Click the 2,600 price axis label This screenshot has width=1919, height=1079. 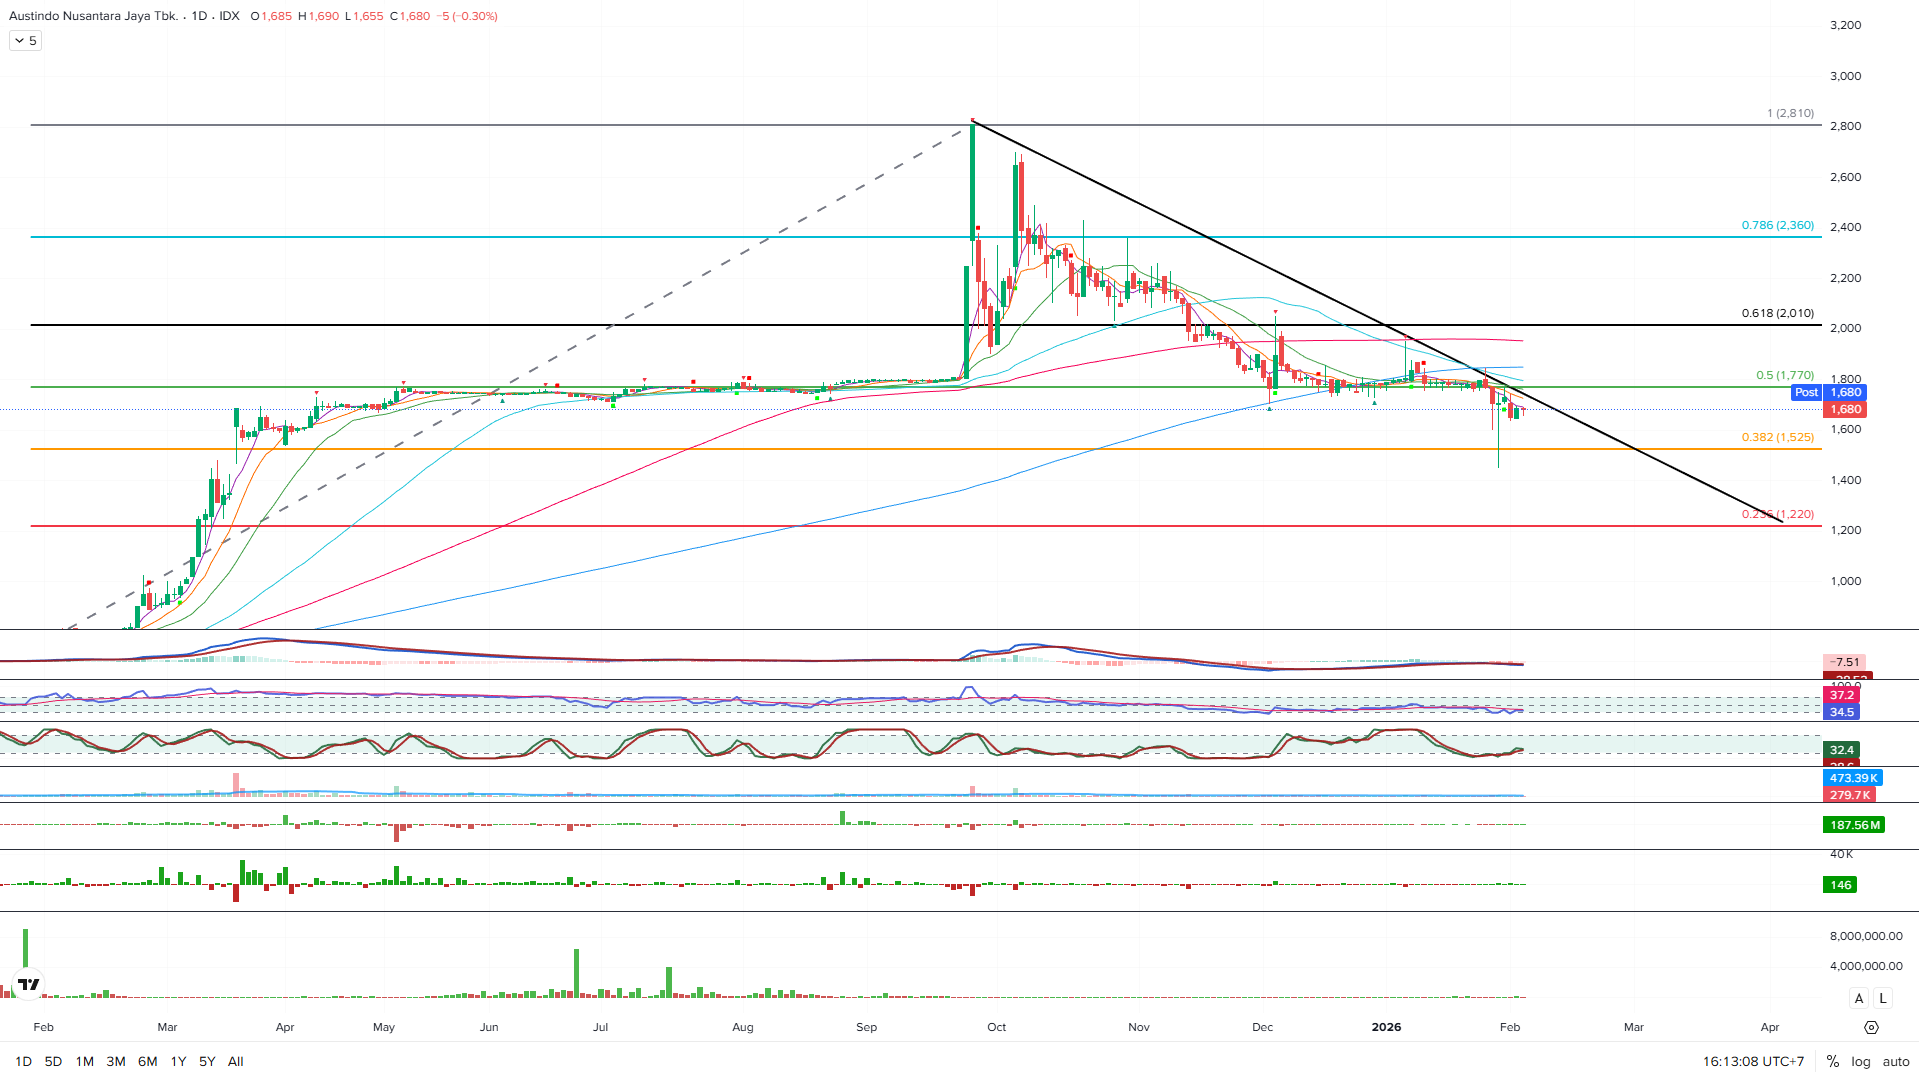coord(1845,177)
